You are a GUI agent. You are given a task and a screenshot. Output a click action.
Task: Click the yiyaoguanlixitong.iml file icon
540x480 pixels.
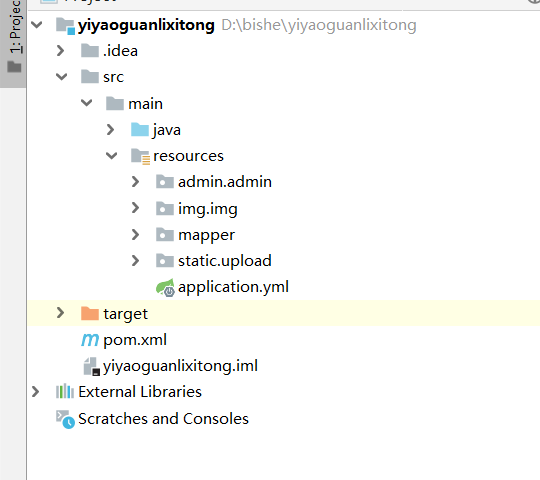[92, 366]
